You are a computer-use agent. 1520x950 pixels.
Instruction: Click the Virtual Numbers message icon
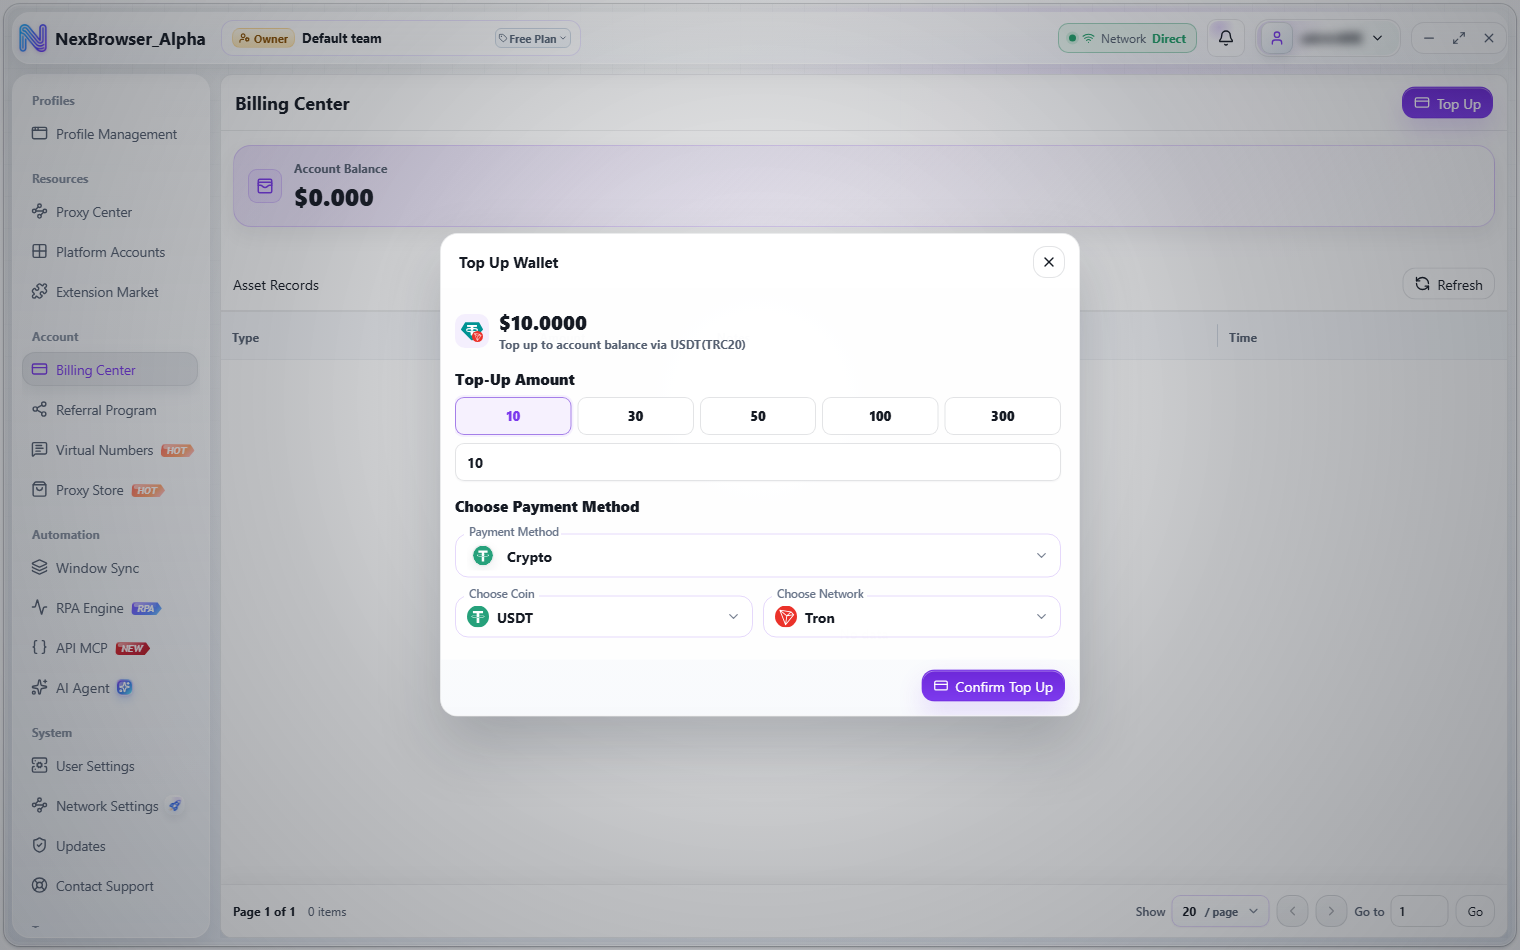point(40,449)
